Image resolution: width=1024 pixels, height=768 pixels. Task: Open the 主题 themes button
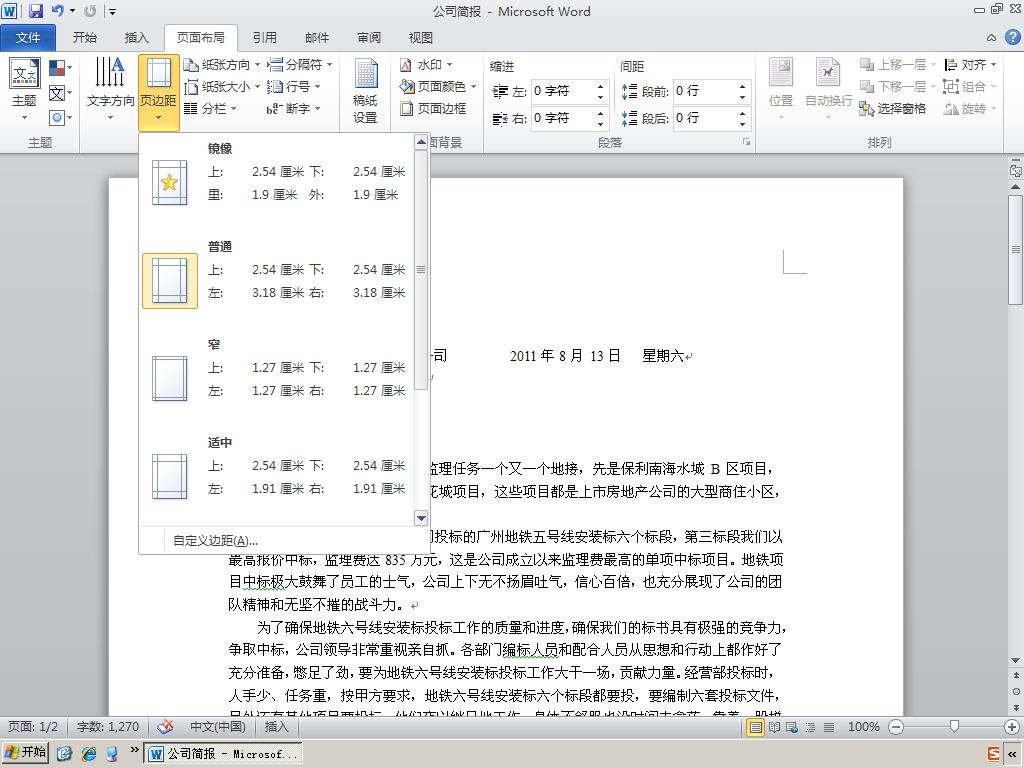(24, 89)
